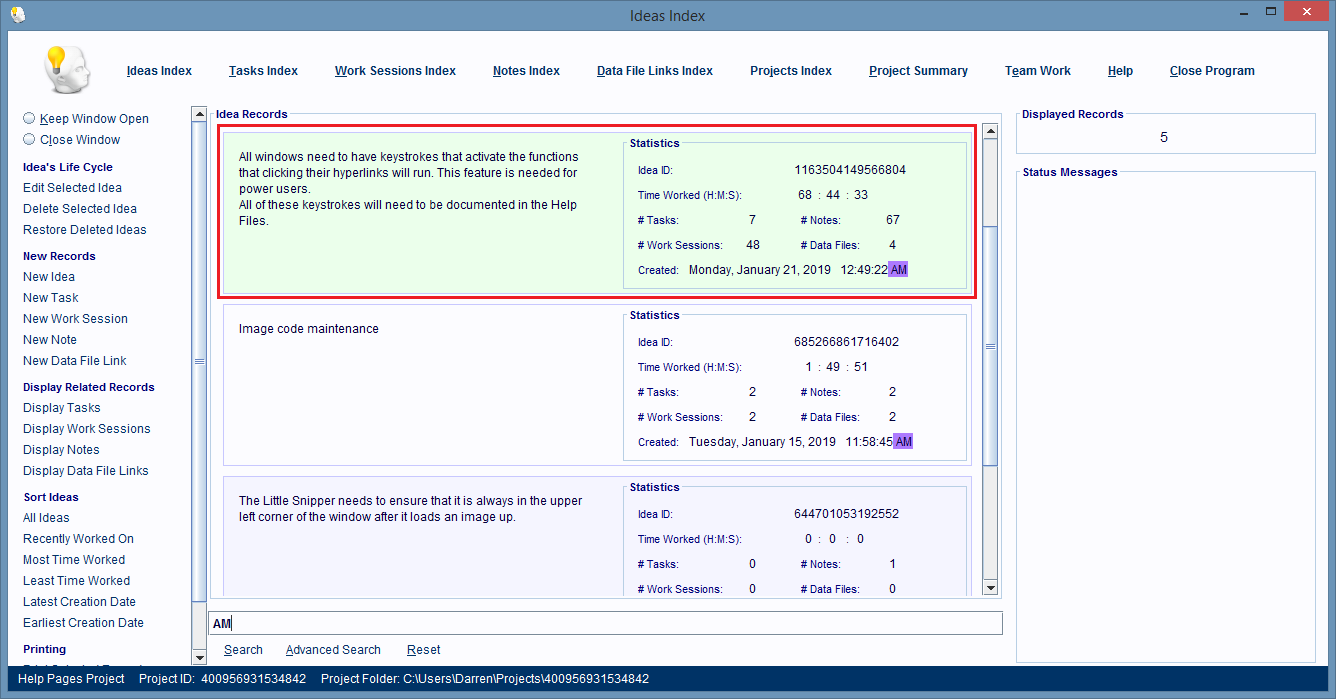Click the Restore Deleted Ideas link
The width and height of the screenshot is (1336, 699).
click(x=85, y=230)
